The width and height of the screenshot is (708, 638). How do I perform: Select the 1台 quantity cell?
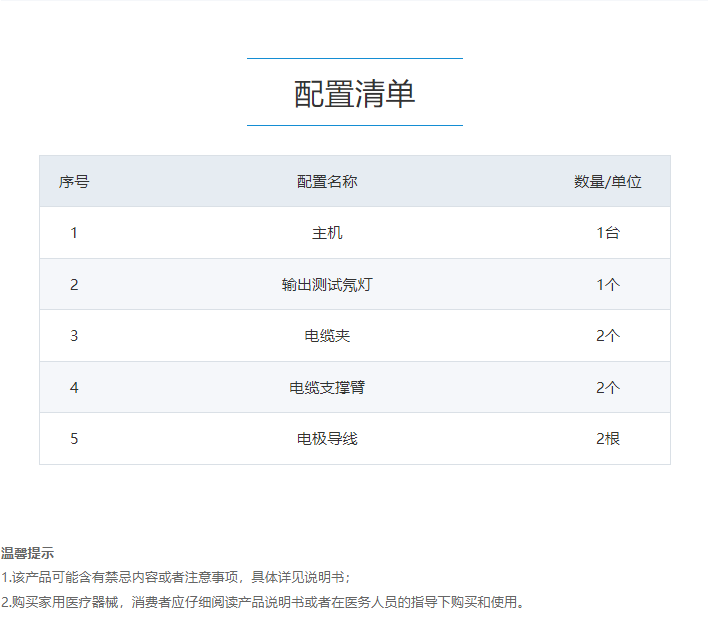pos(608,233)
